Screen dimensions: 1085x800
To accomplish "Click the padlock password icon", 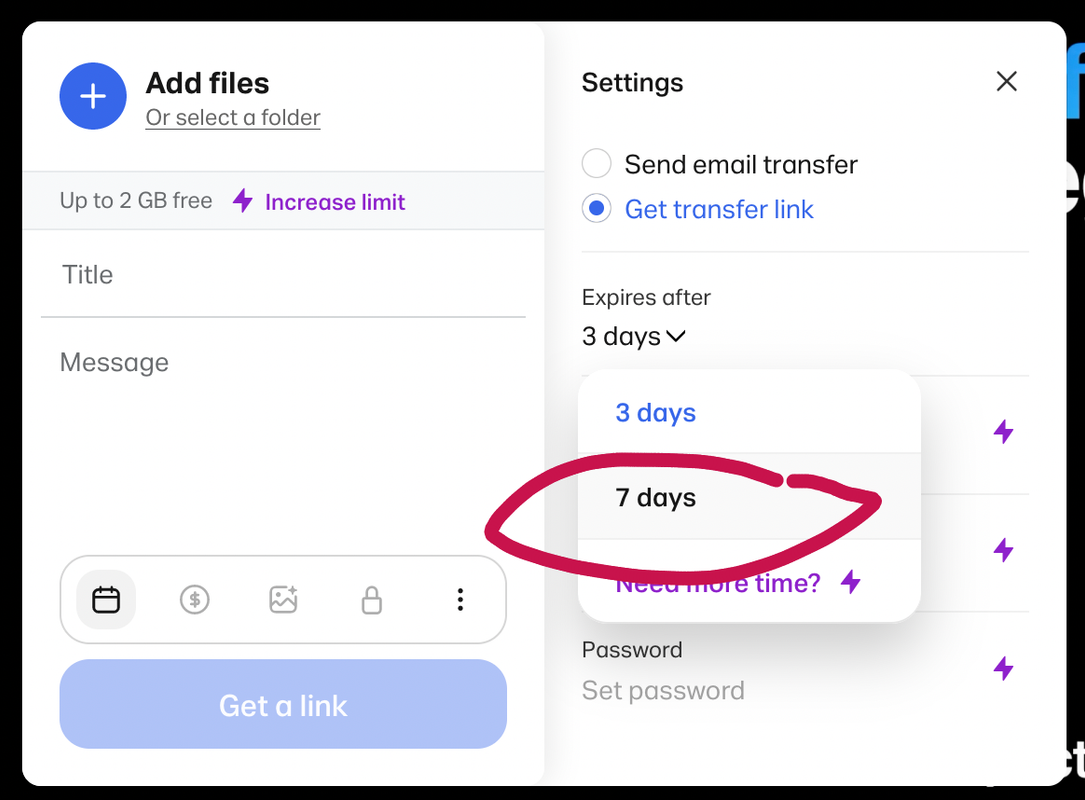I will click(x=372, y=600).
